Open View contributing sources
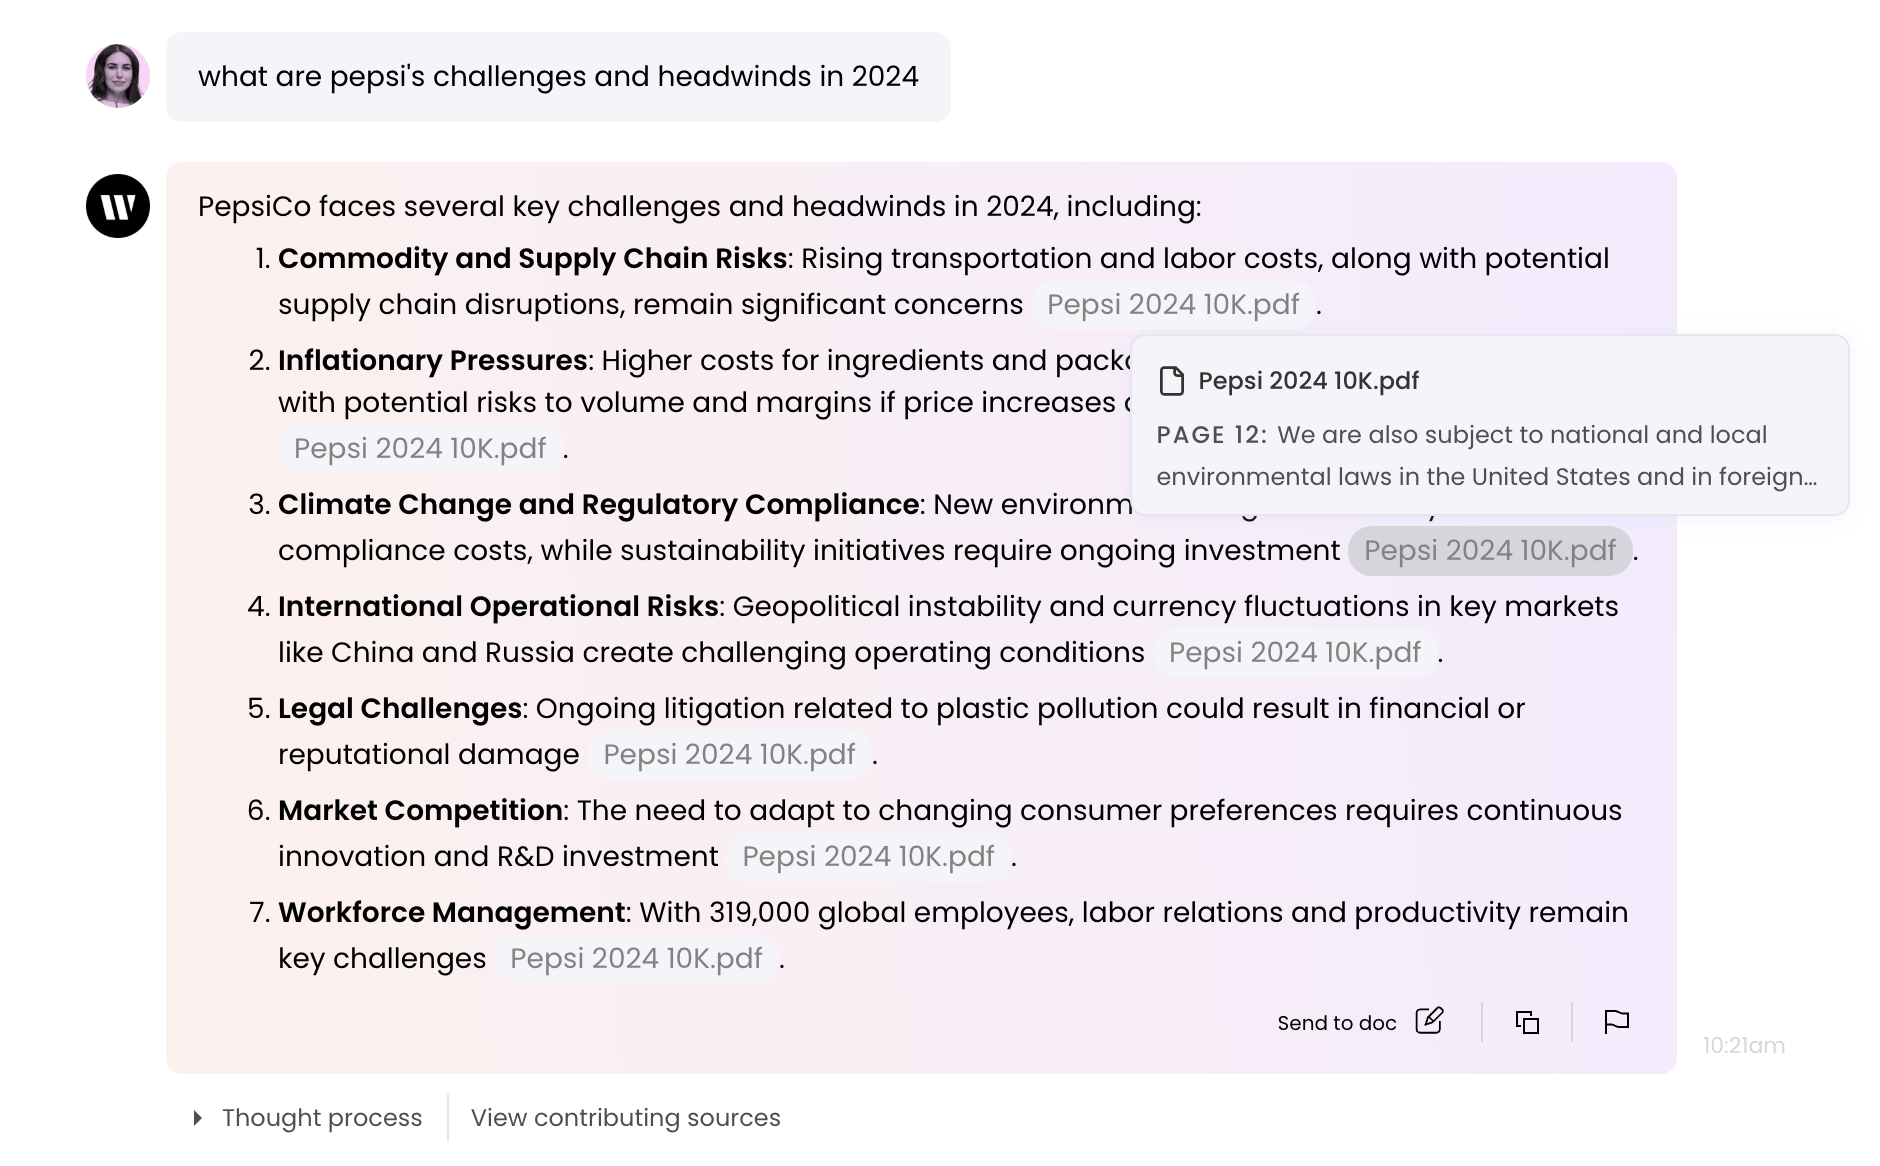 626,1118
